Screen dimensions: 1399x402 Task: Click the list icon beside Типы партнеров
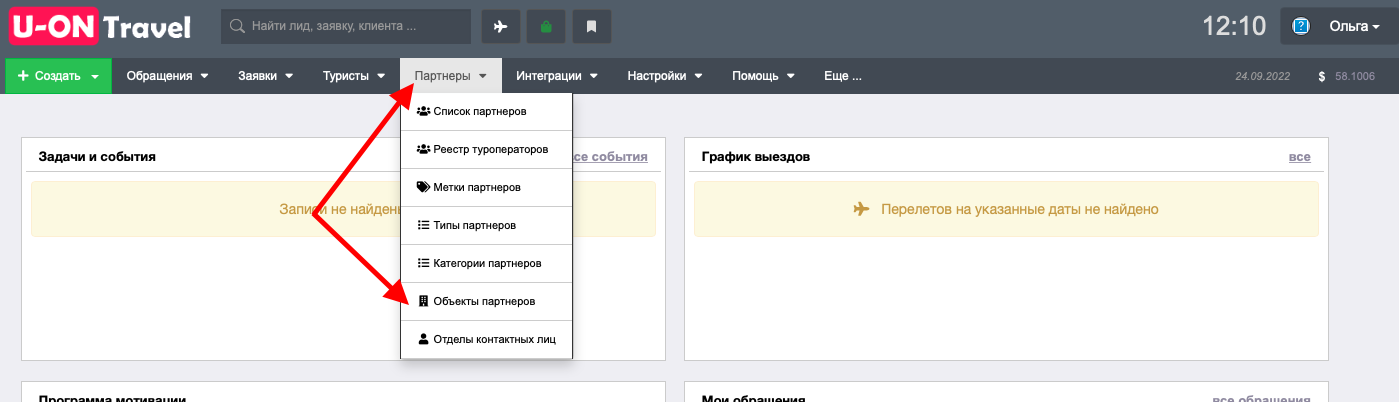pyautogui.click(x=423, y=225)
